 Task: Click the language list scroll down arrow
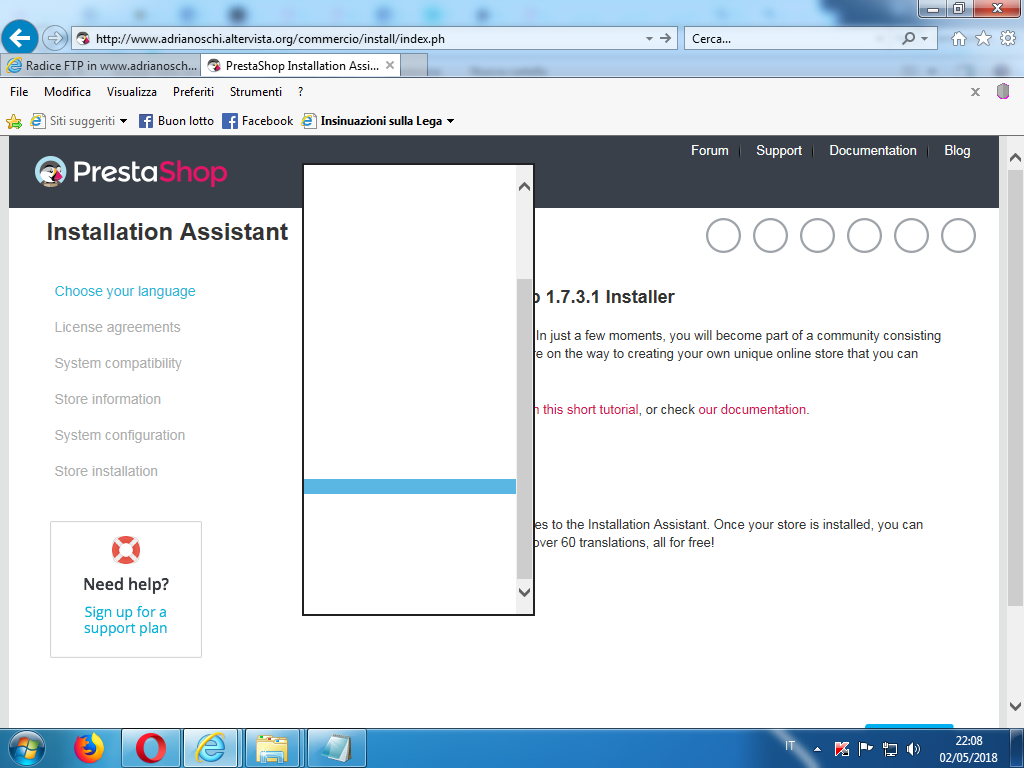tap(524, 592)
